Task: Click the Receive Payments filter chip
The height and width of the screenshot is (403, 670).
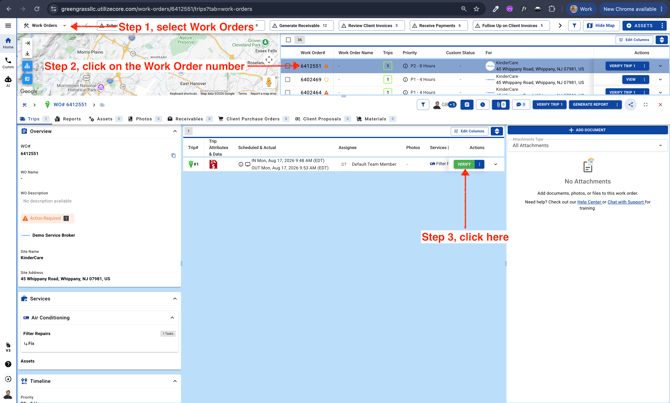Action: tap(440, 26)
